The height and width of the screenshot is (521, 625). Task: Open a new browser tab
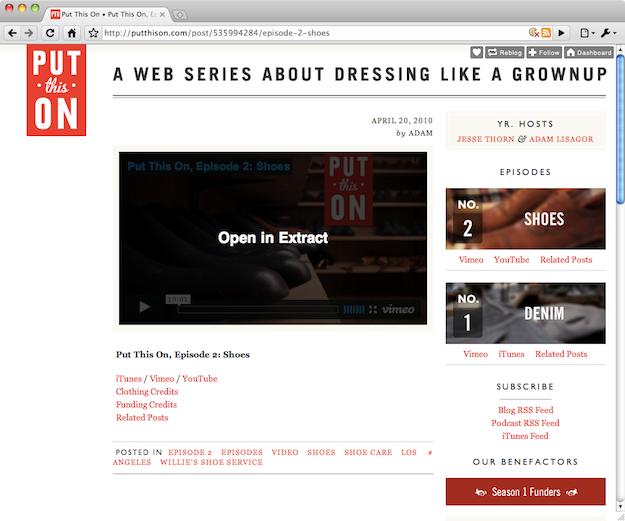tap(179, 14)
